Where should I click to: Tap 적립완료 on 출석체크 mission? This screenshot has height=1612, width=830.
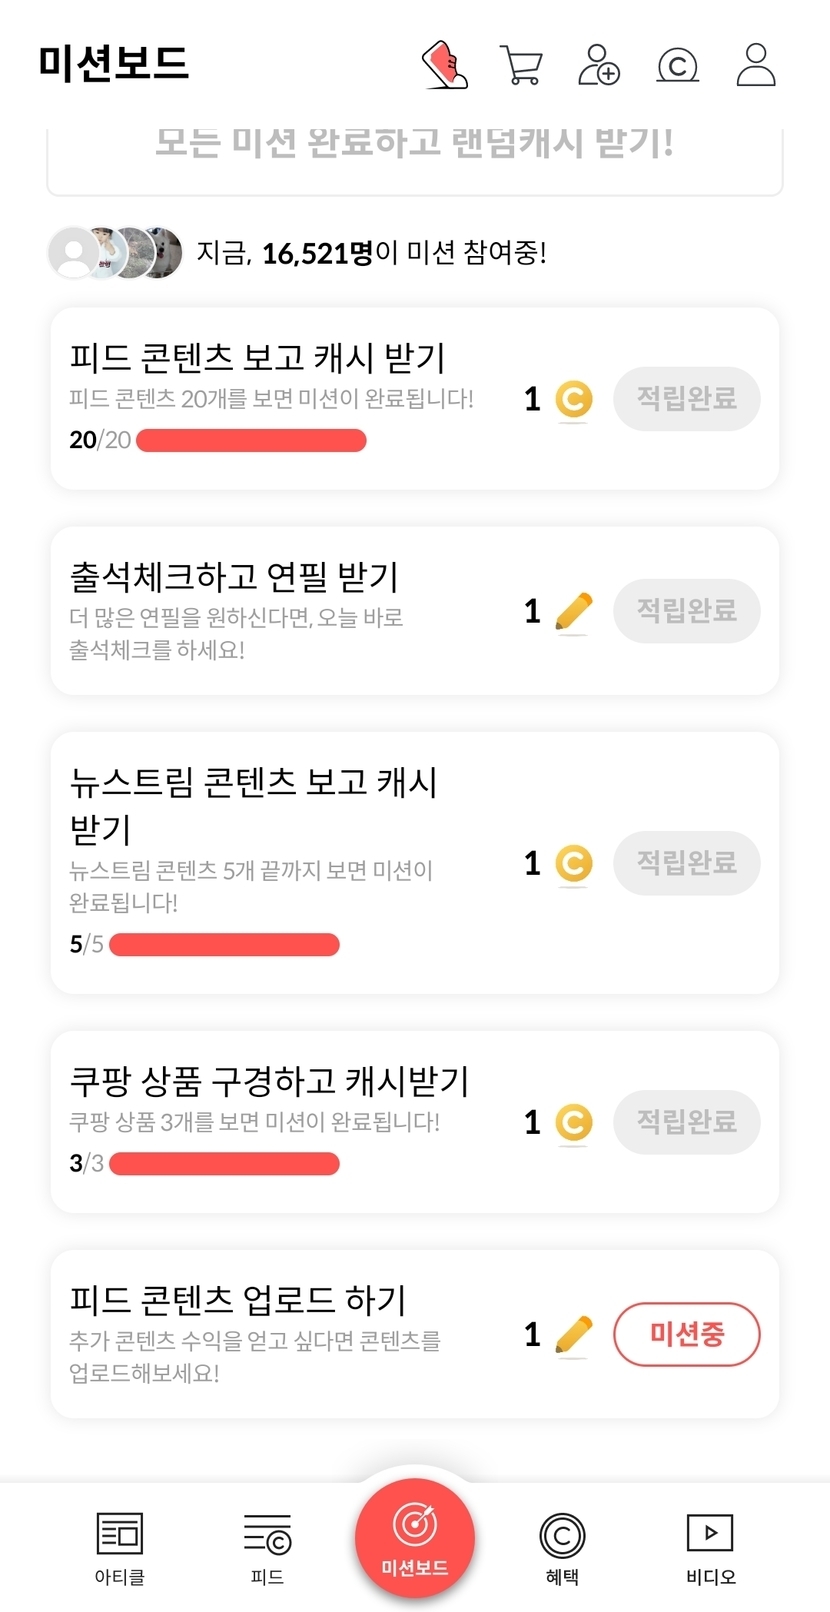tap(687, 611)
